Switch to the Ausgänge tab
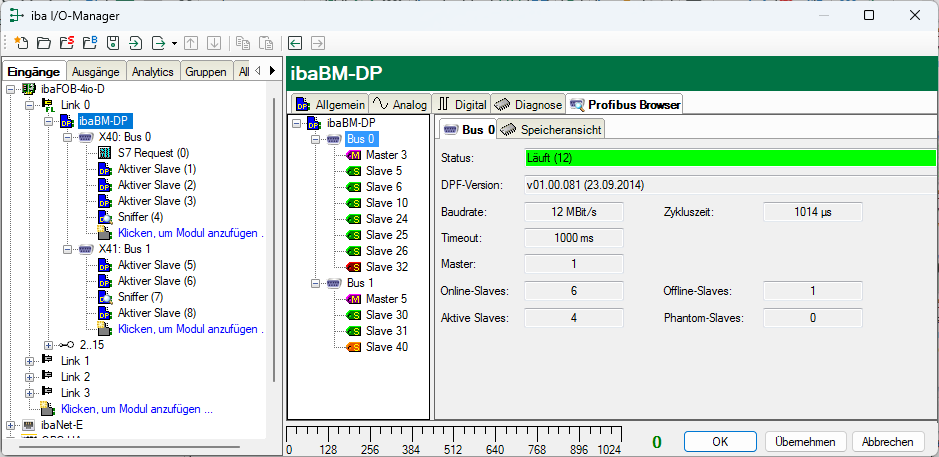Viewport: 939px width, 457px height. [96, 71]
